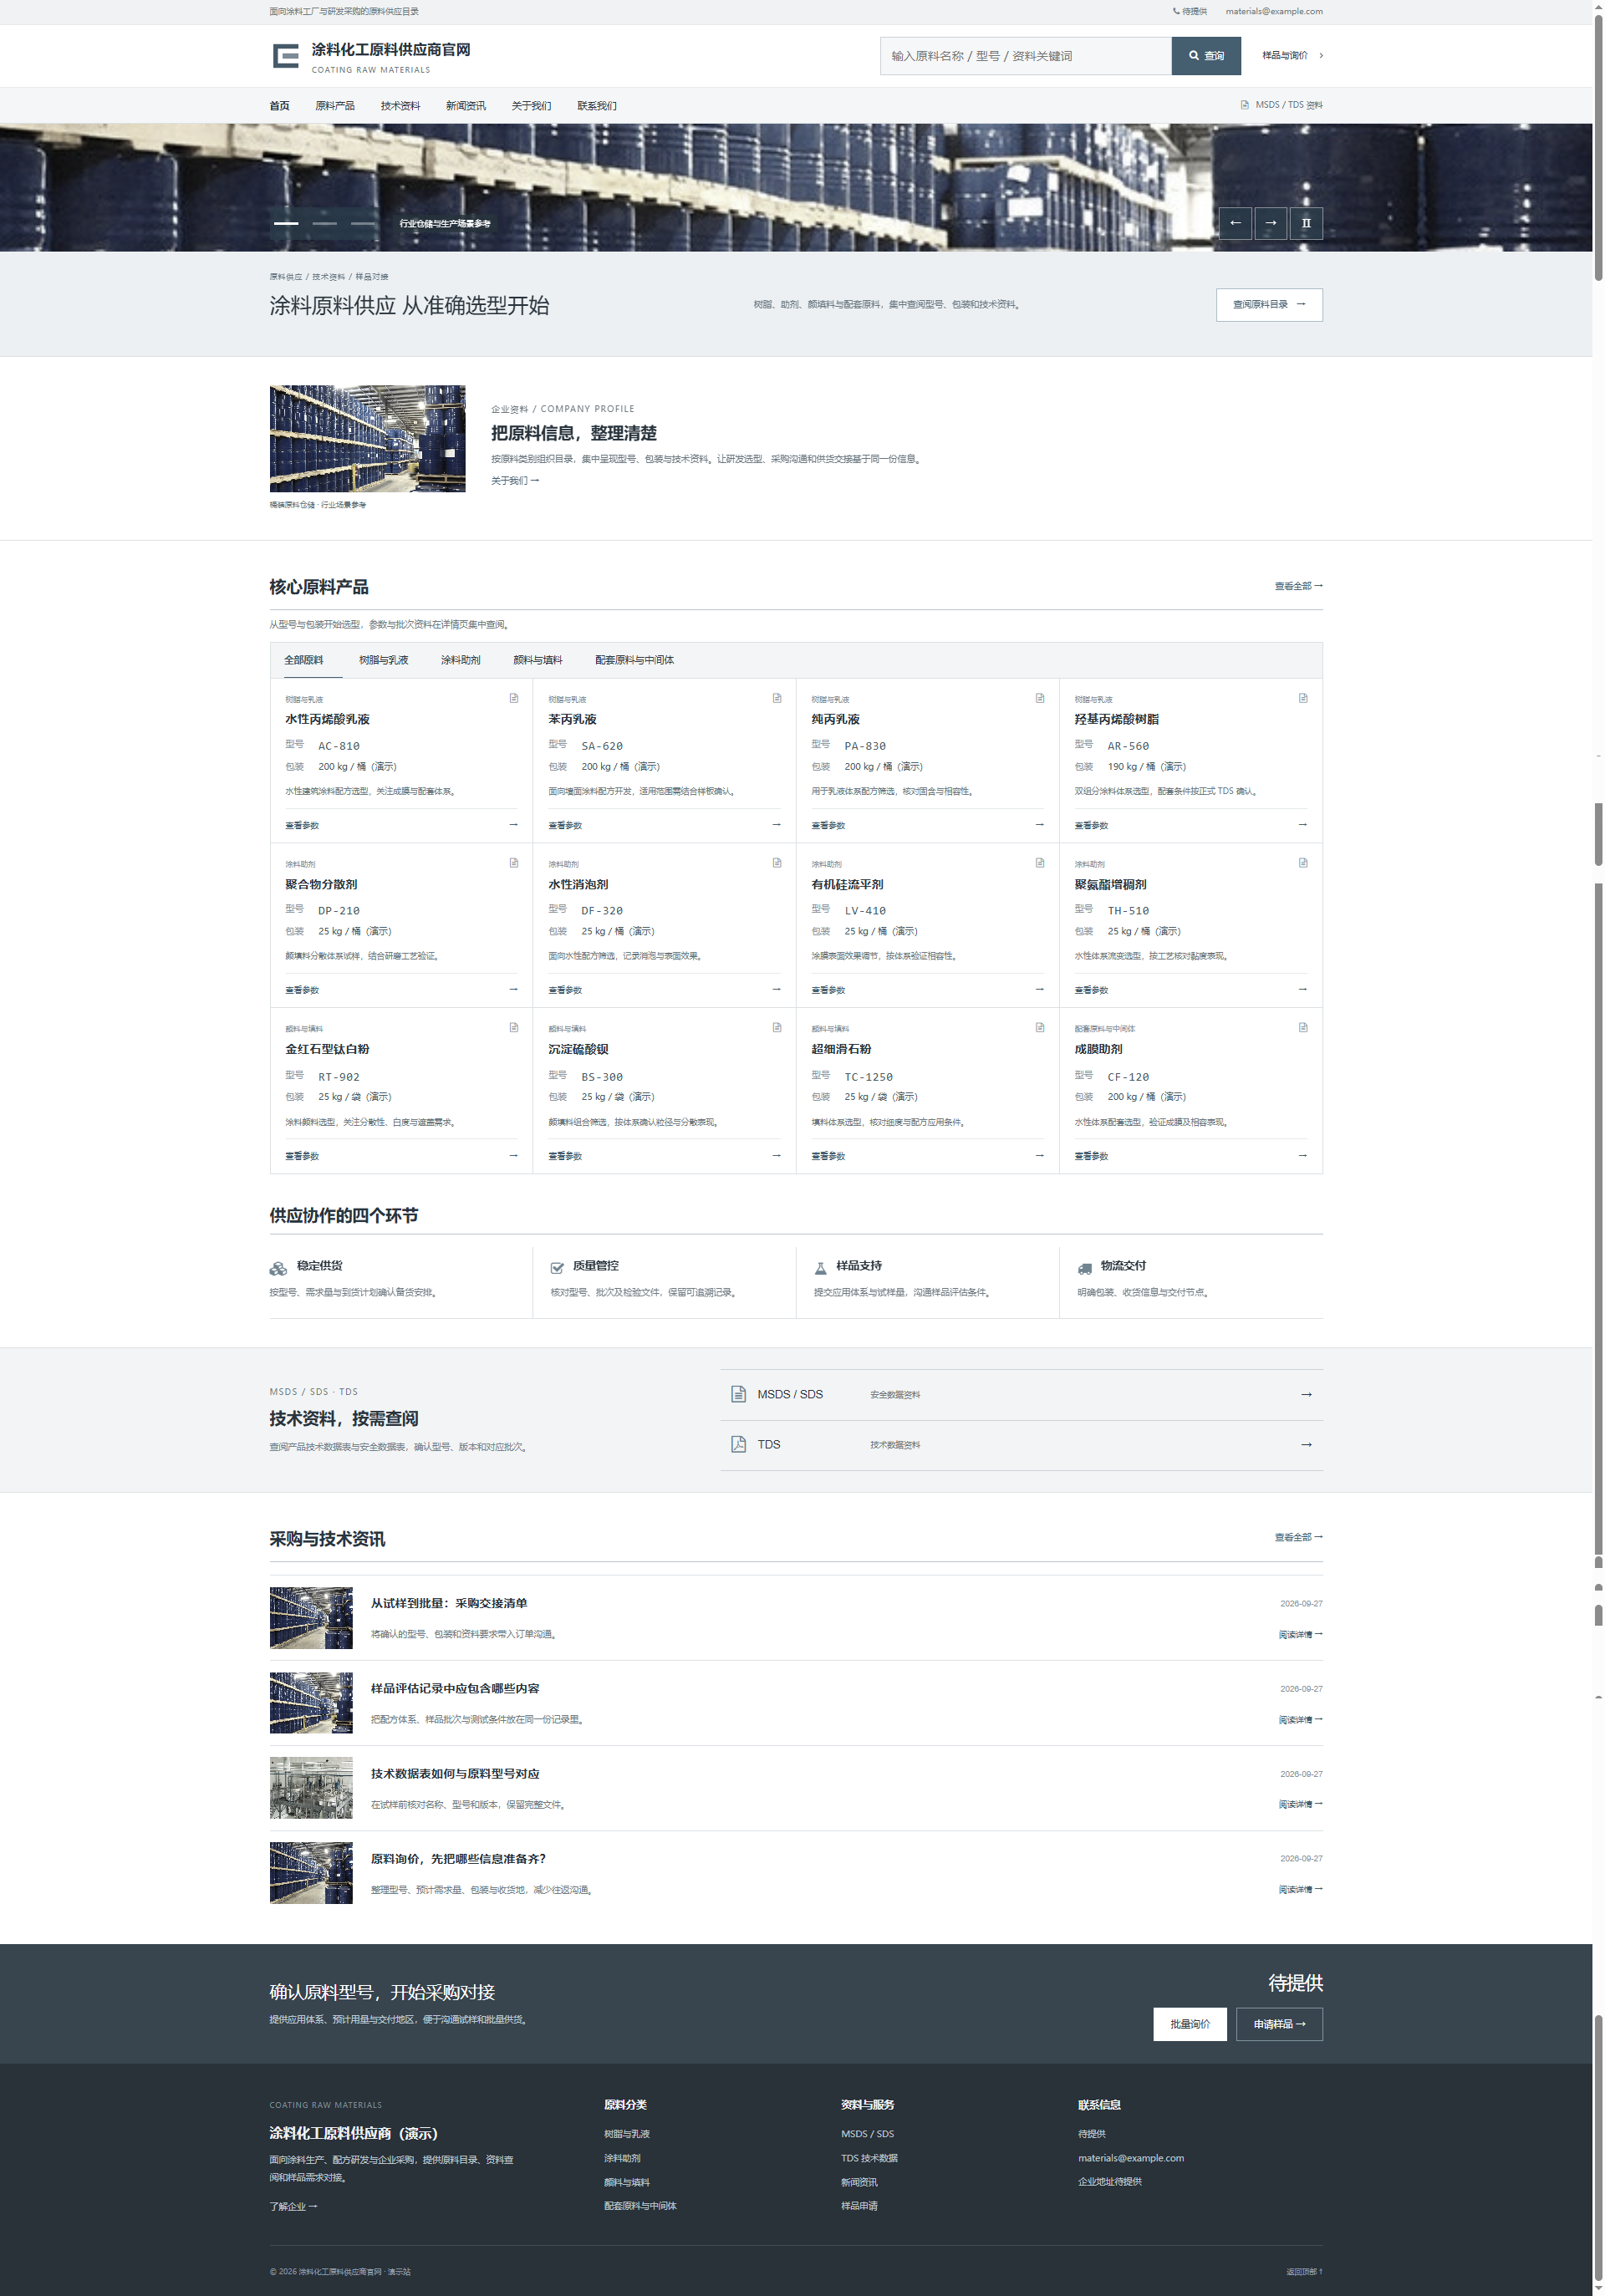Go to 原料产品 menu item

tap(334, 106)
